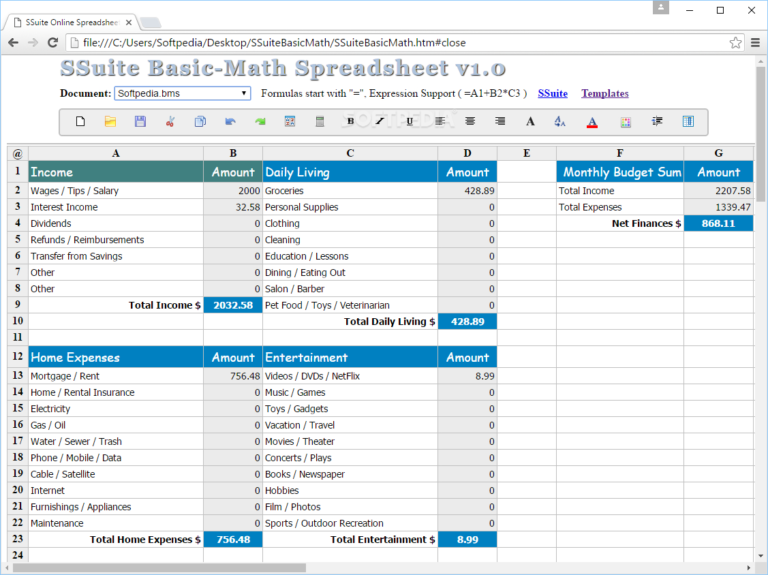Select the Total Expenses value 1339.47
The image size is (768, 575).
[x=719, y=207]
